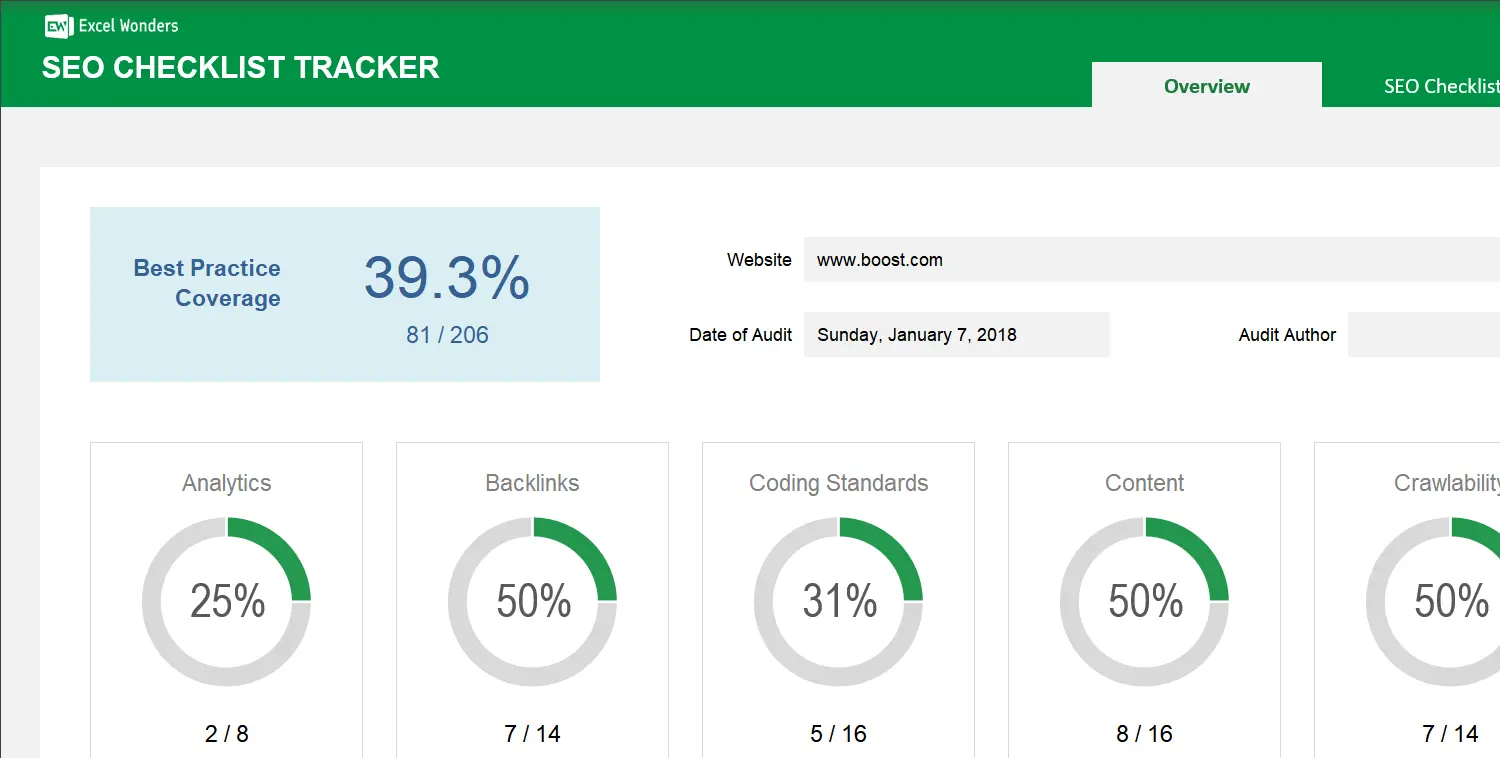The height and width of the screenshot is (758, 1500).
Task: Switch to the SEO Checklist tab
Action: (1441, 87)
